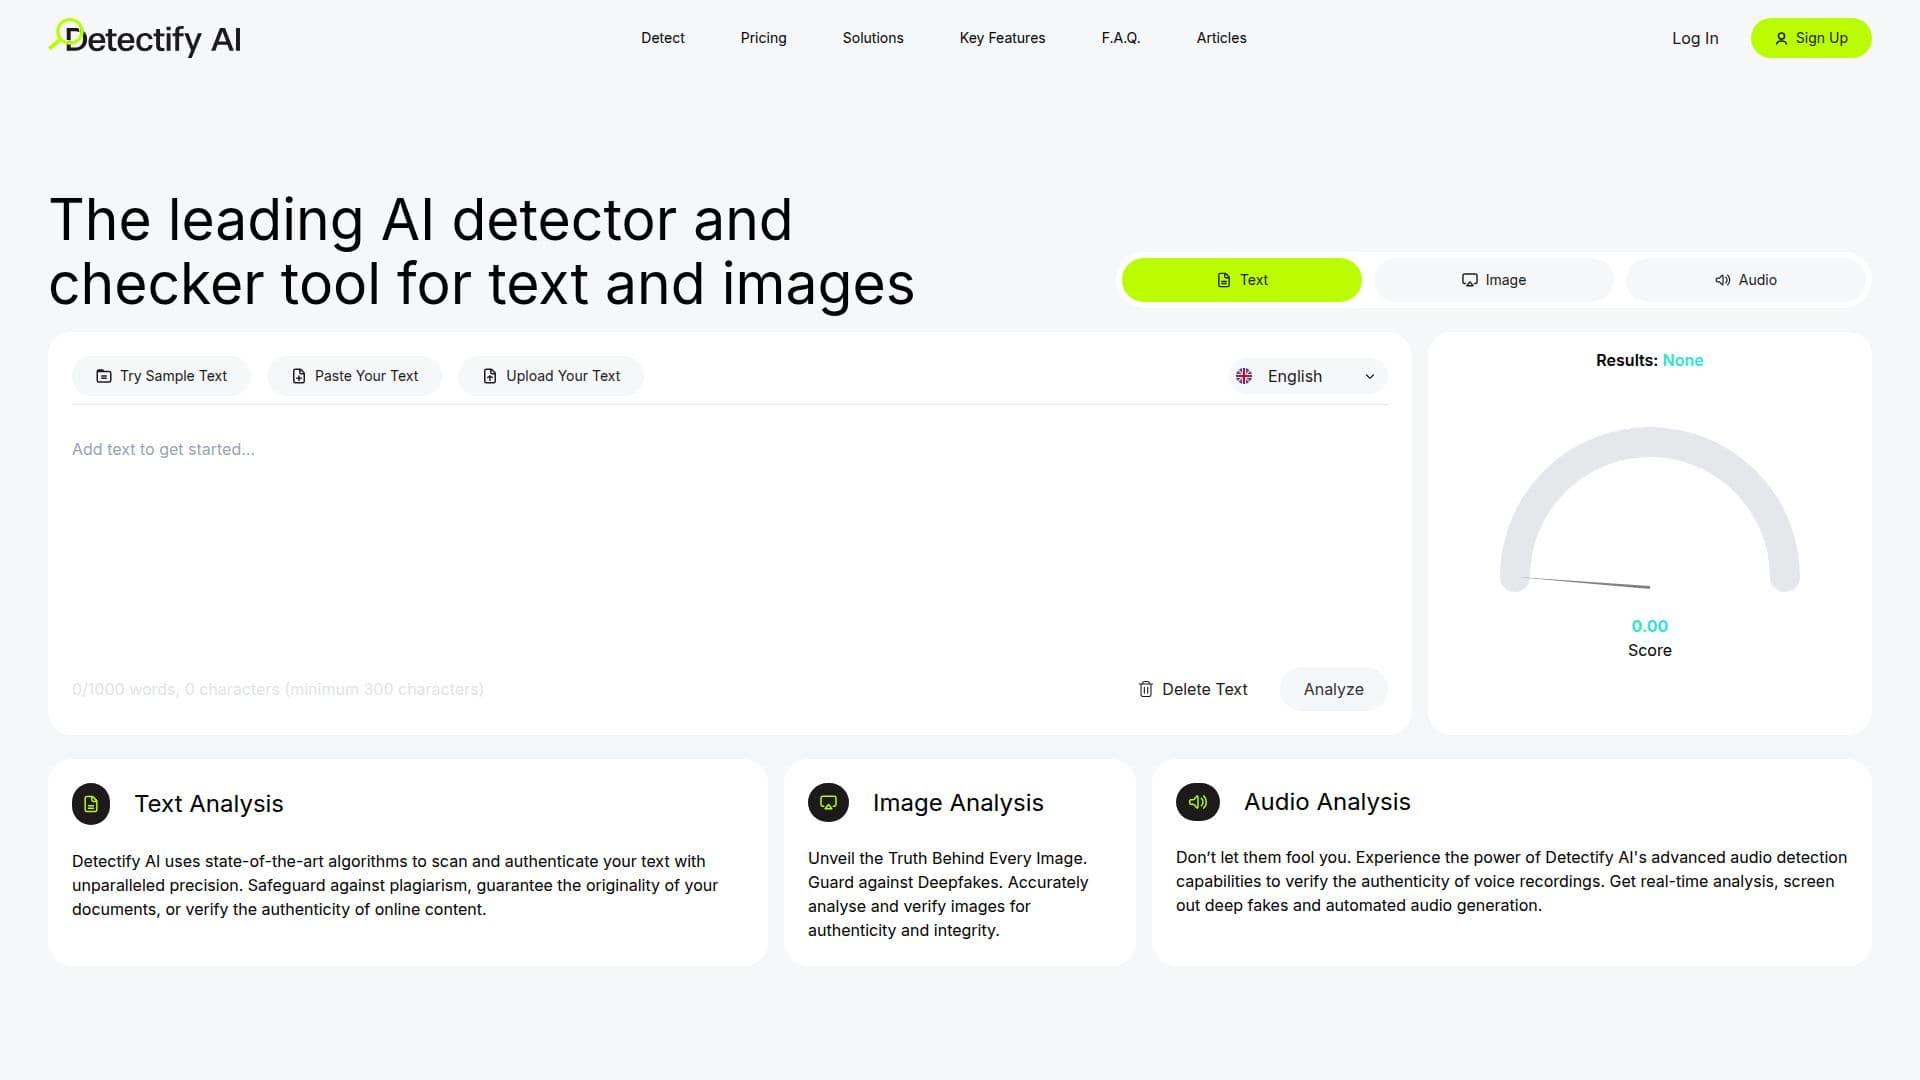The image size is (1920, 1080).
Task: Open the Key Features nav link
Action: [1002, 38]
